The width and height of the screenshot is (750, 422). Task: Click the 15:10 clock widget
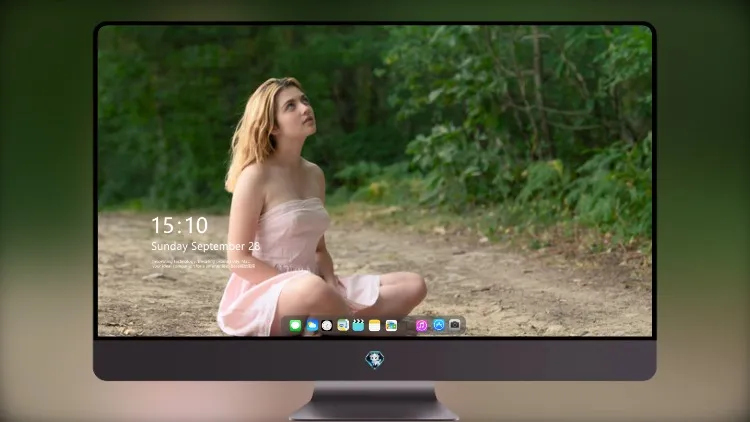click(x=179, y=225)
